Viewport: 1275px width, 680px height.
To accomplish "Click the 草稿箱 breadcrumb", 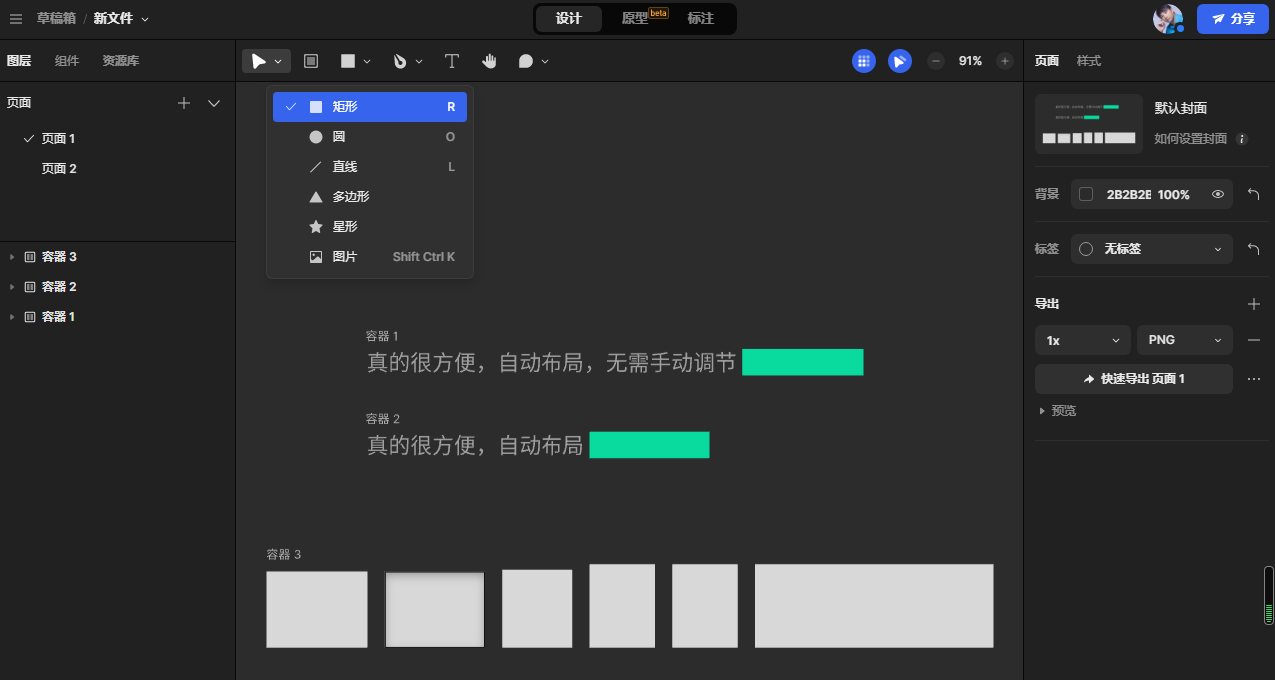I will tap(56, 19).
